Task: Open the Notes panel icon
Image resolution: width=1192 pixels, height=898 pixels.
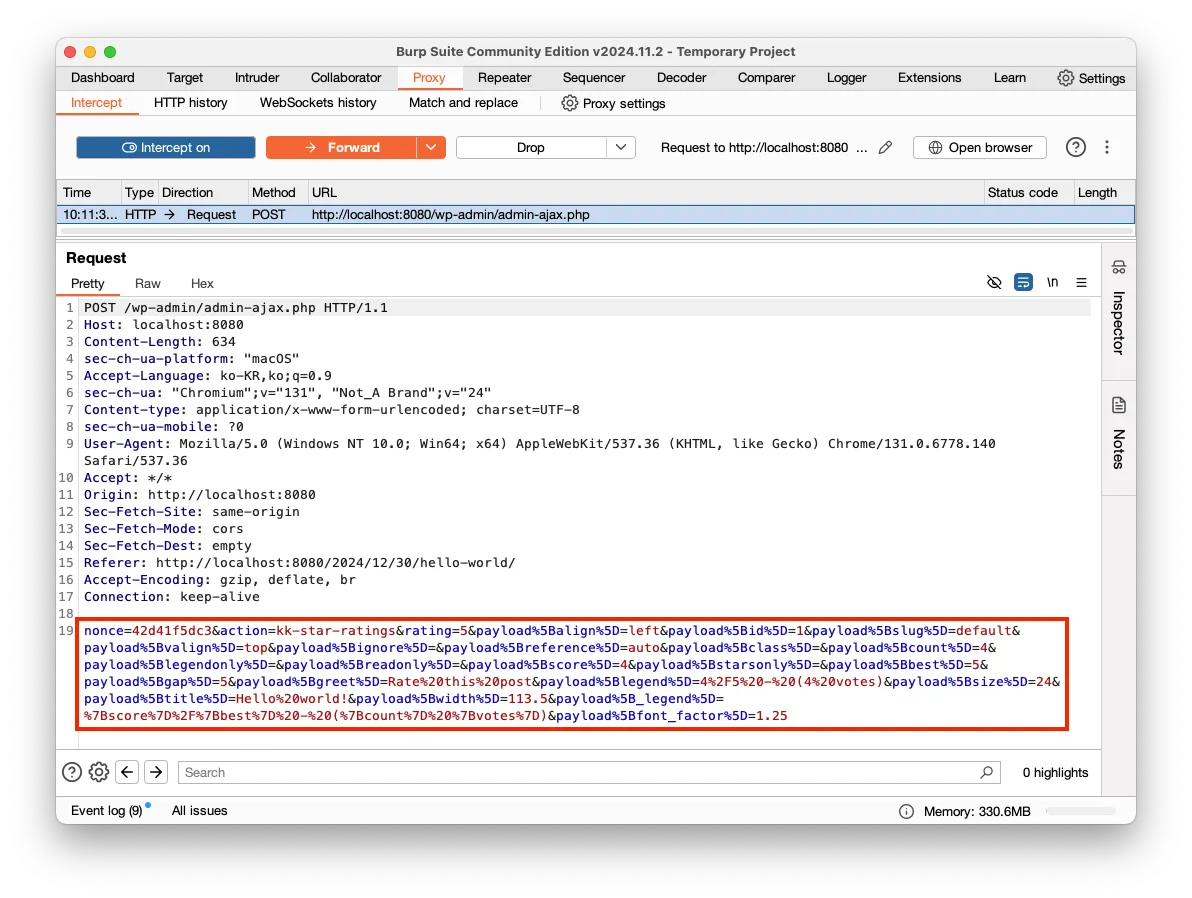Action: (x=1118, y=405)
